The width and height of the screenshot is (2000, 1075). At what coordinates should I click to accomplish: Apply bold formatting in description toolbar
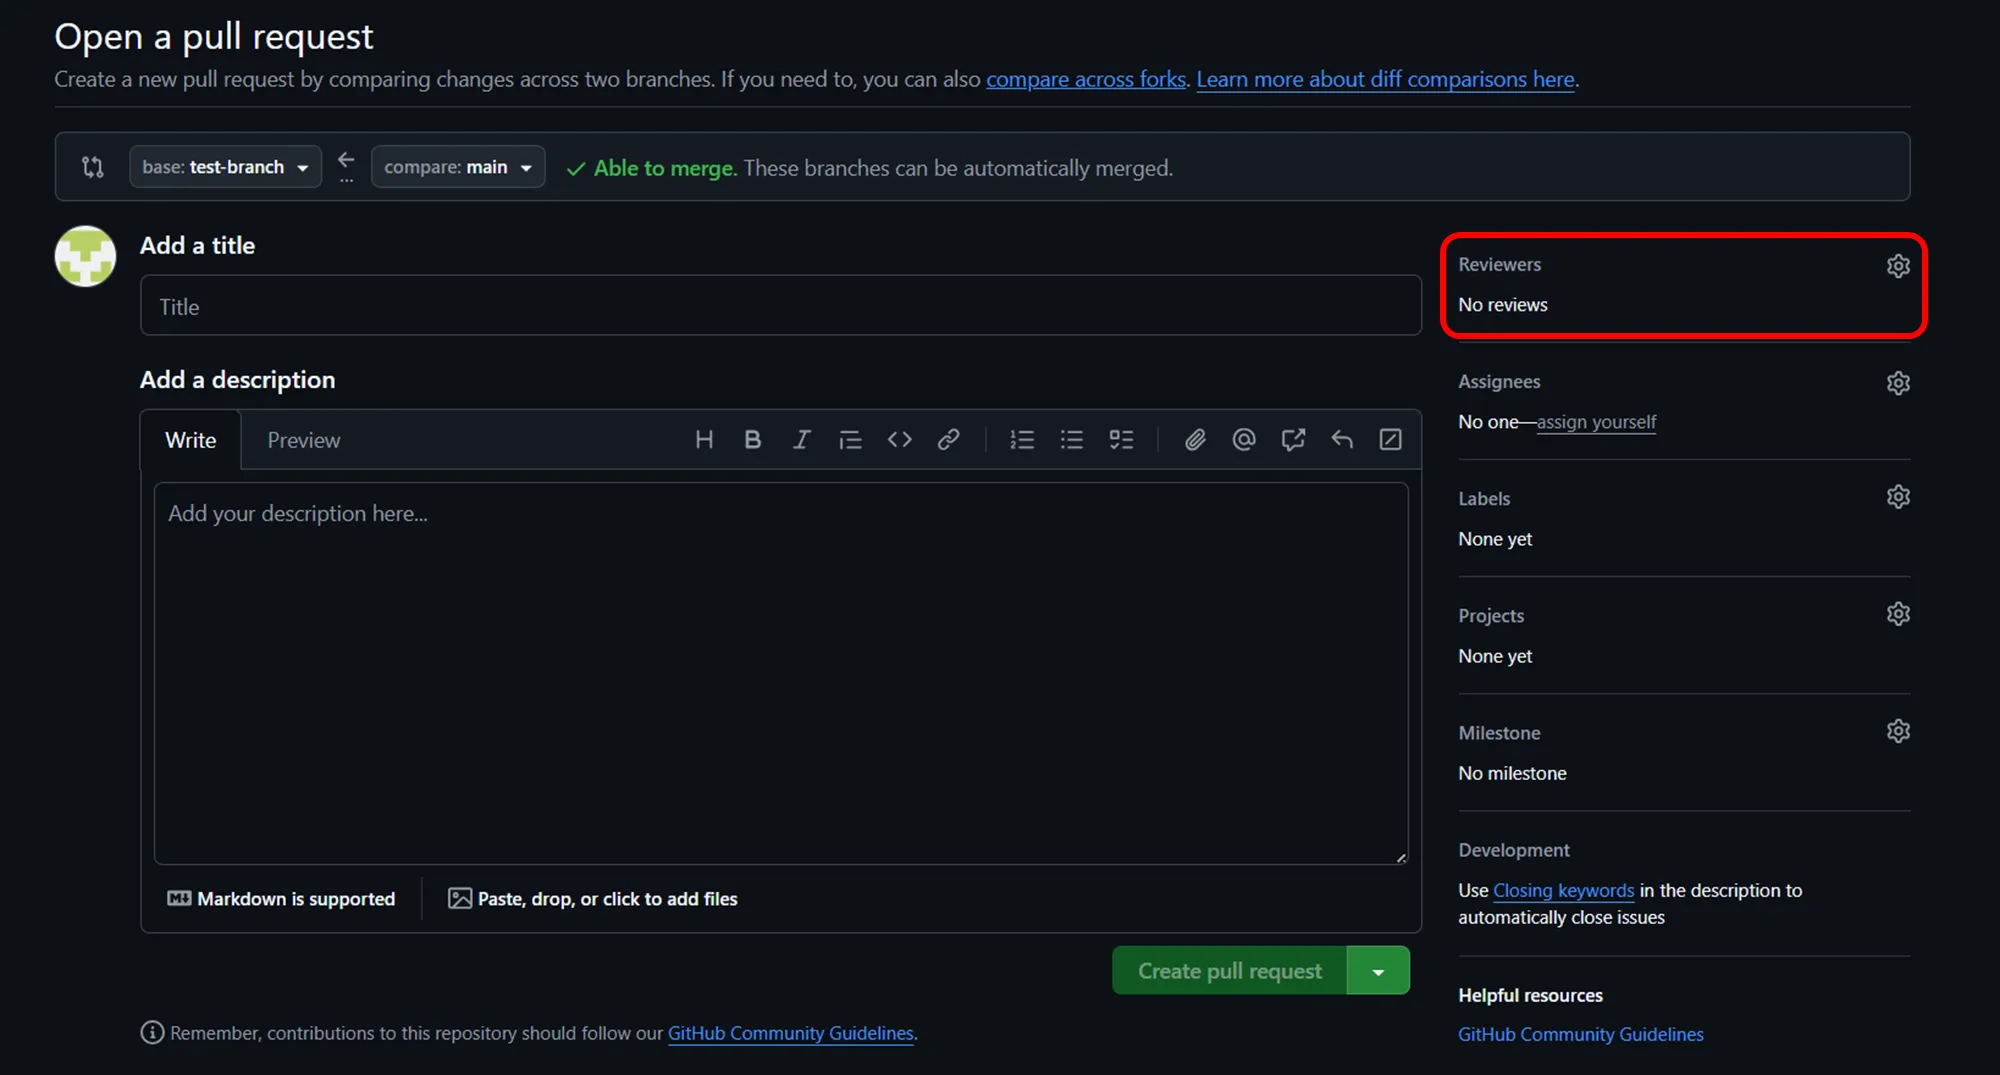[752, 439]
